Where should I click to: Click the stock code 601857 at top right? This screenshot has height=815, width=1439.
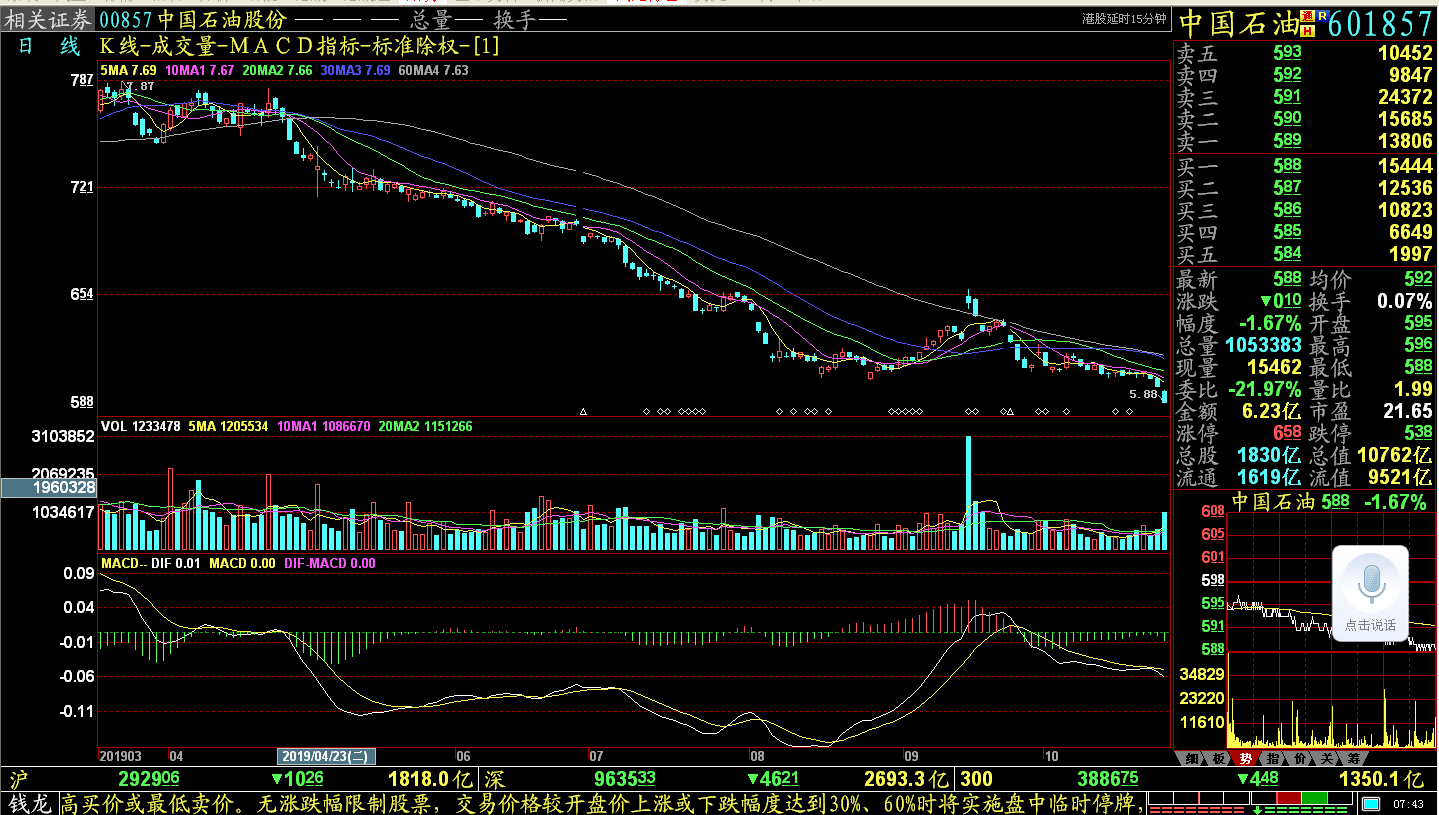pos(1382,23)
